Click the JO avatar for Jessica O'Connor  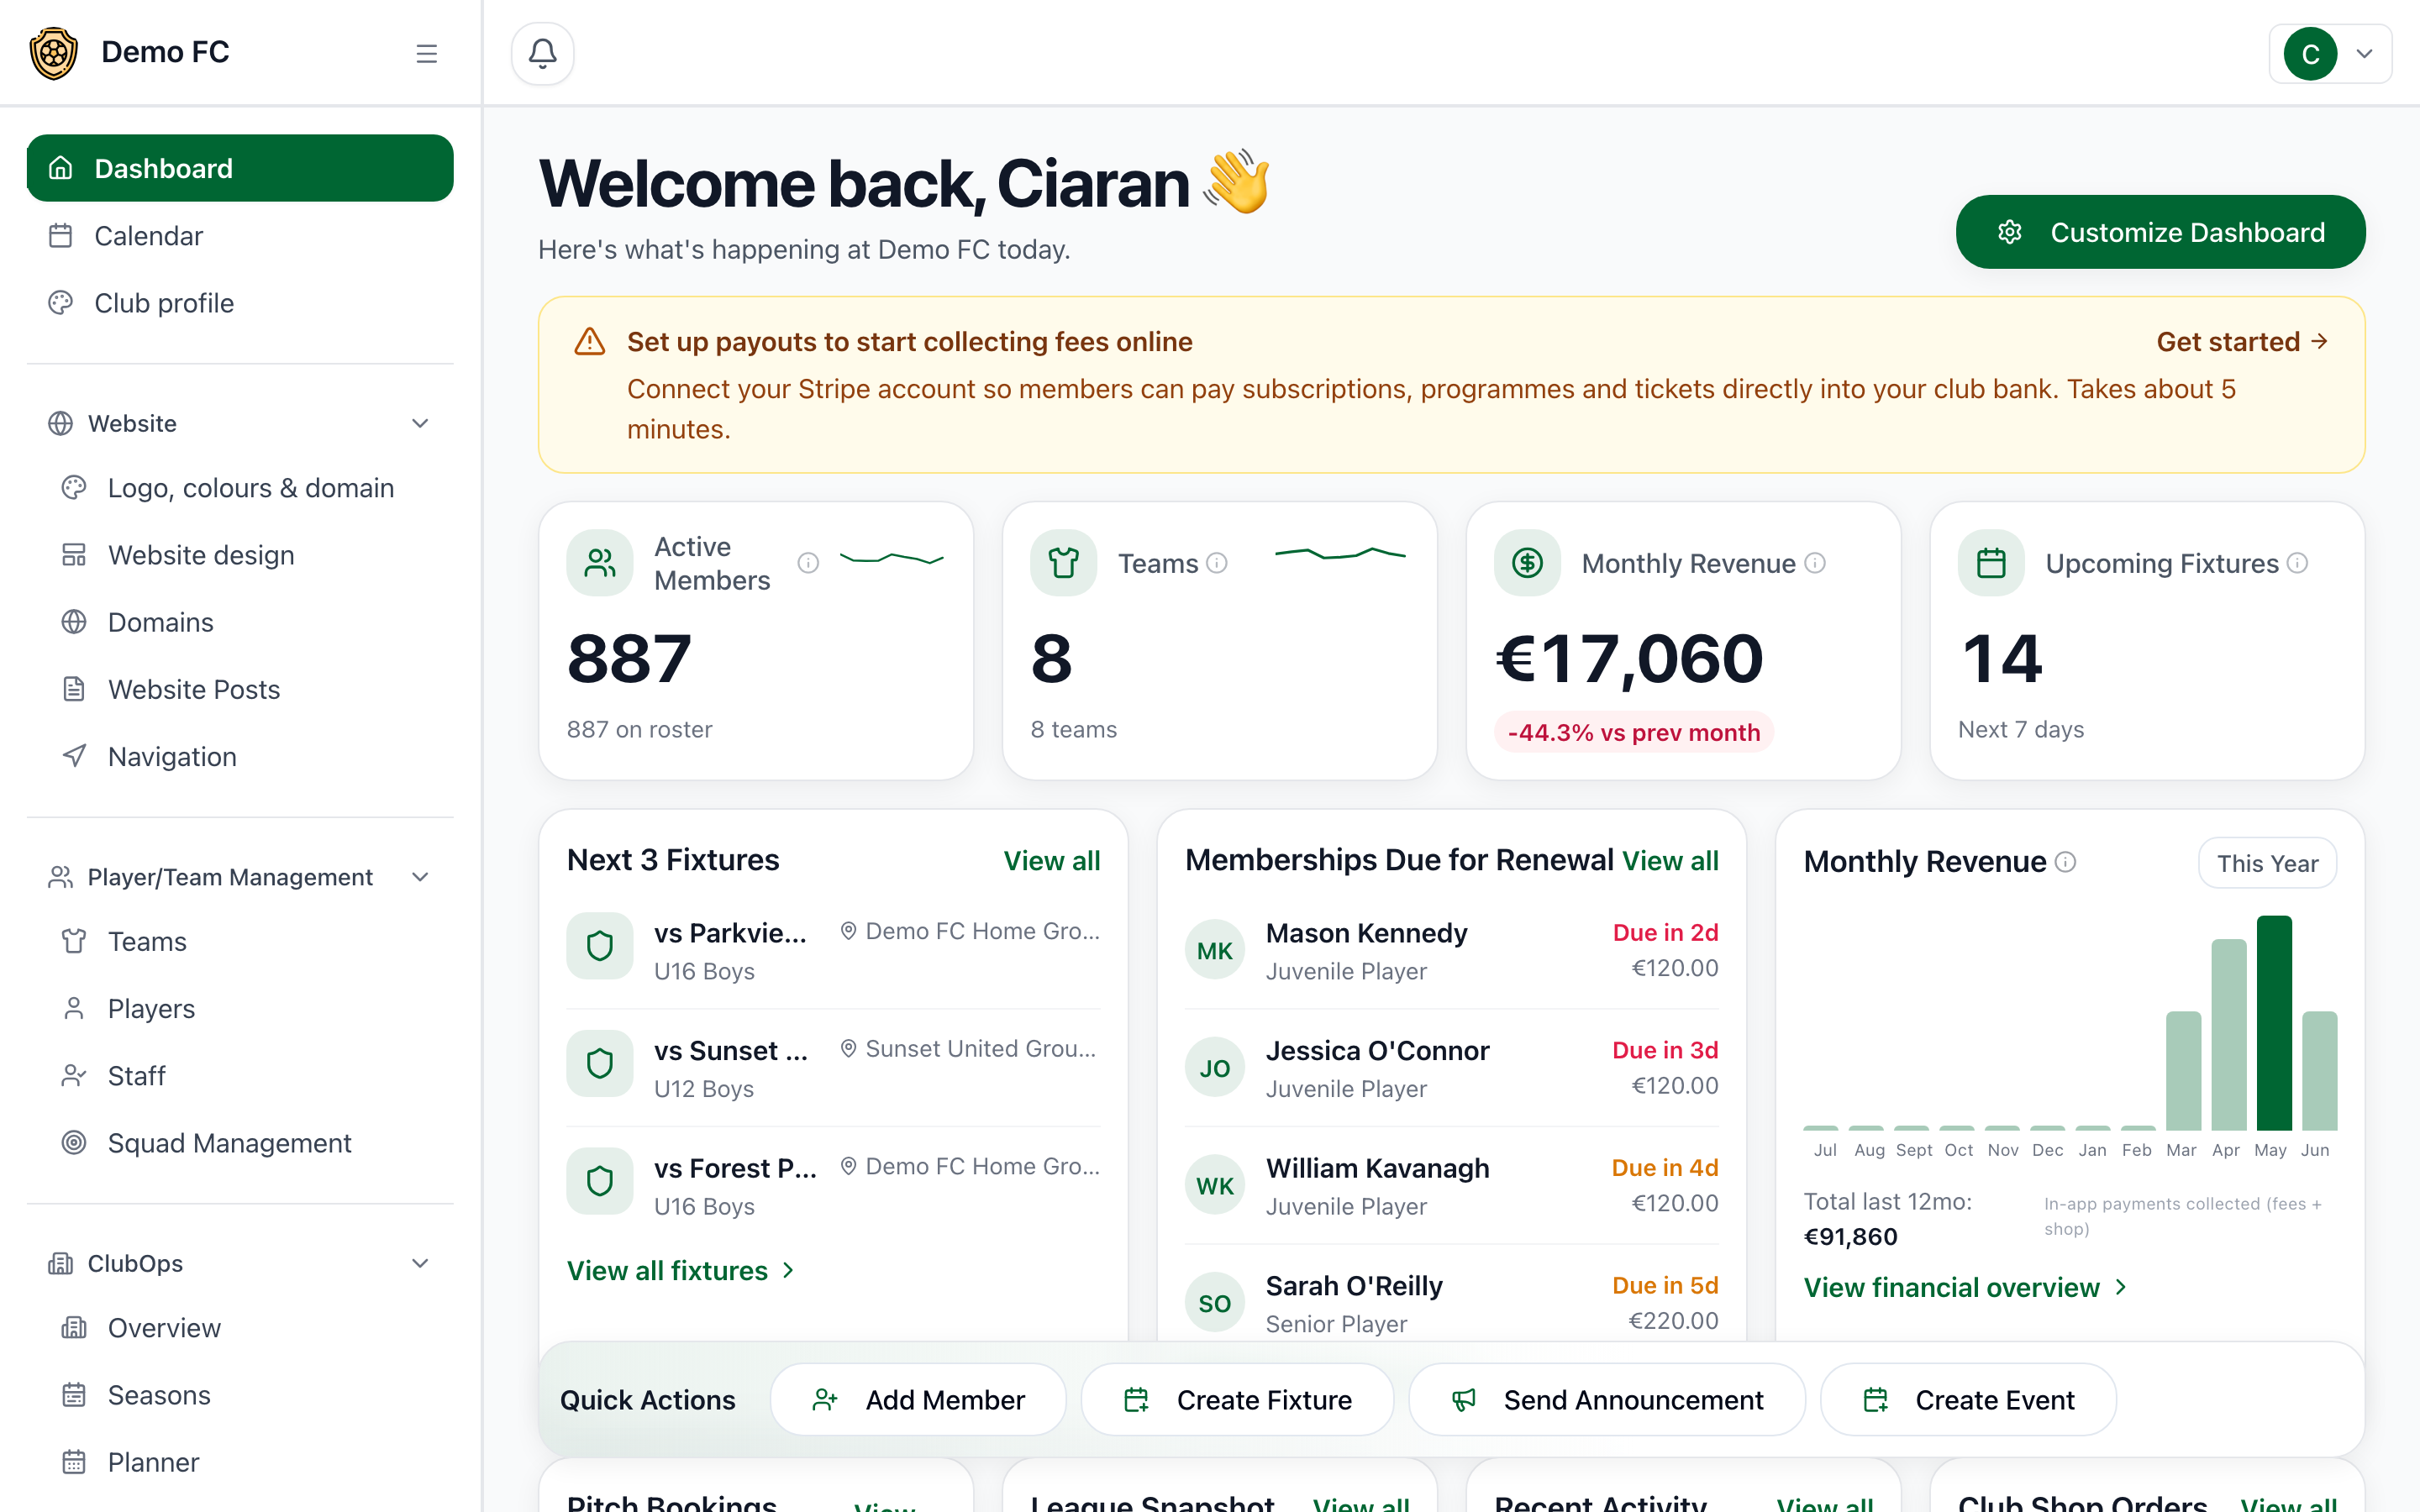(1215, 1068)
